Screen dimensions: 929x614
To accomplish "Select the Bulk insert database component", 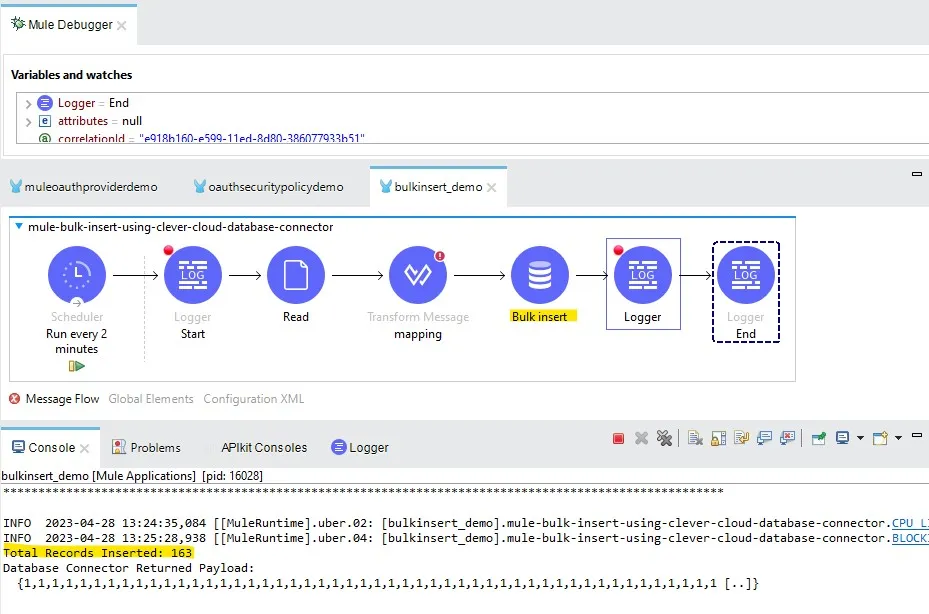I will point(540,275).
